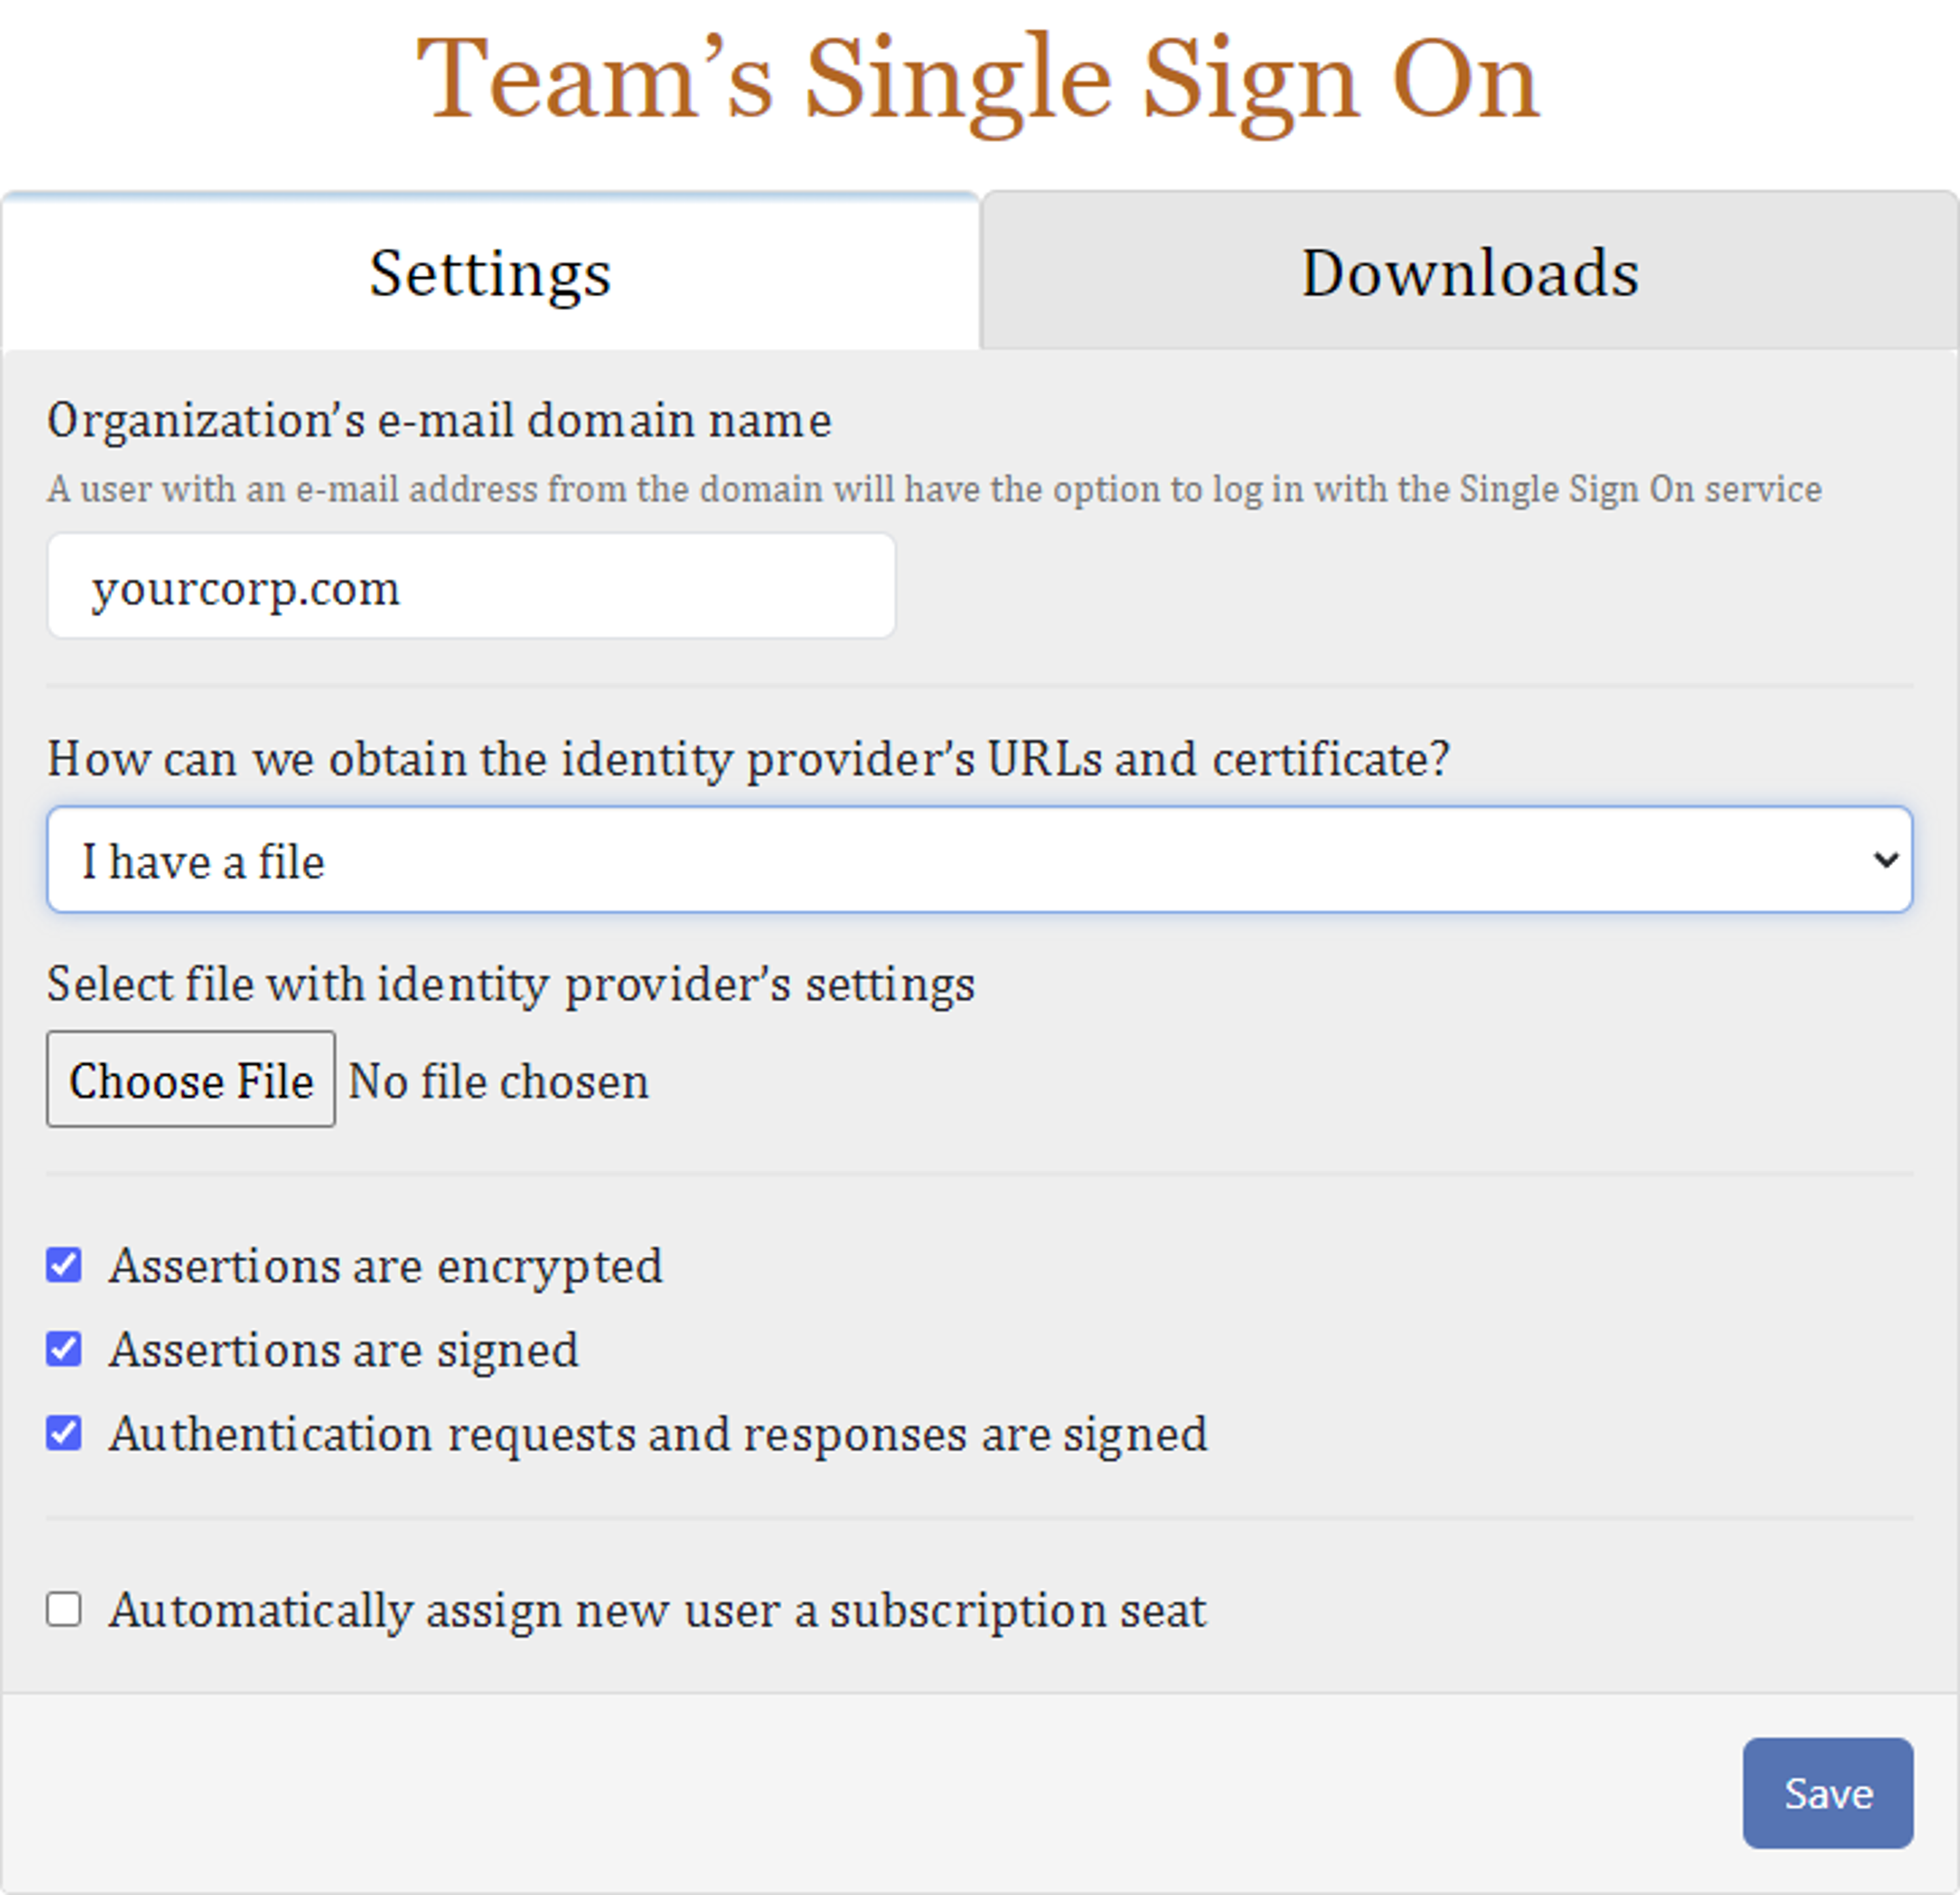
Task: Enable 'Automatically assign new user' checkbox
Action: (x=64, y=1610)
